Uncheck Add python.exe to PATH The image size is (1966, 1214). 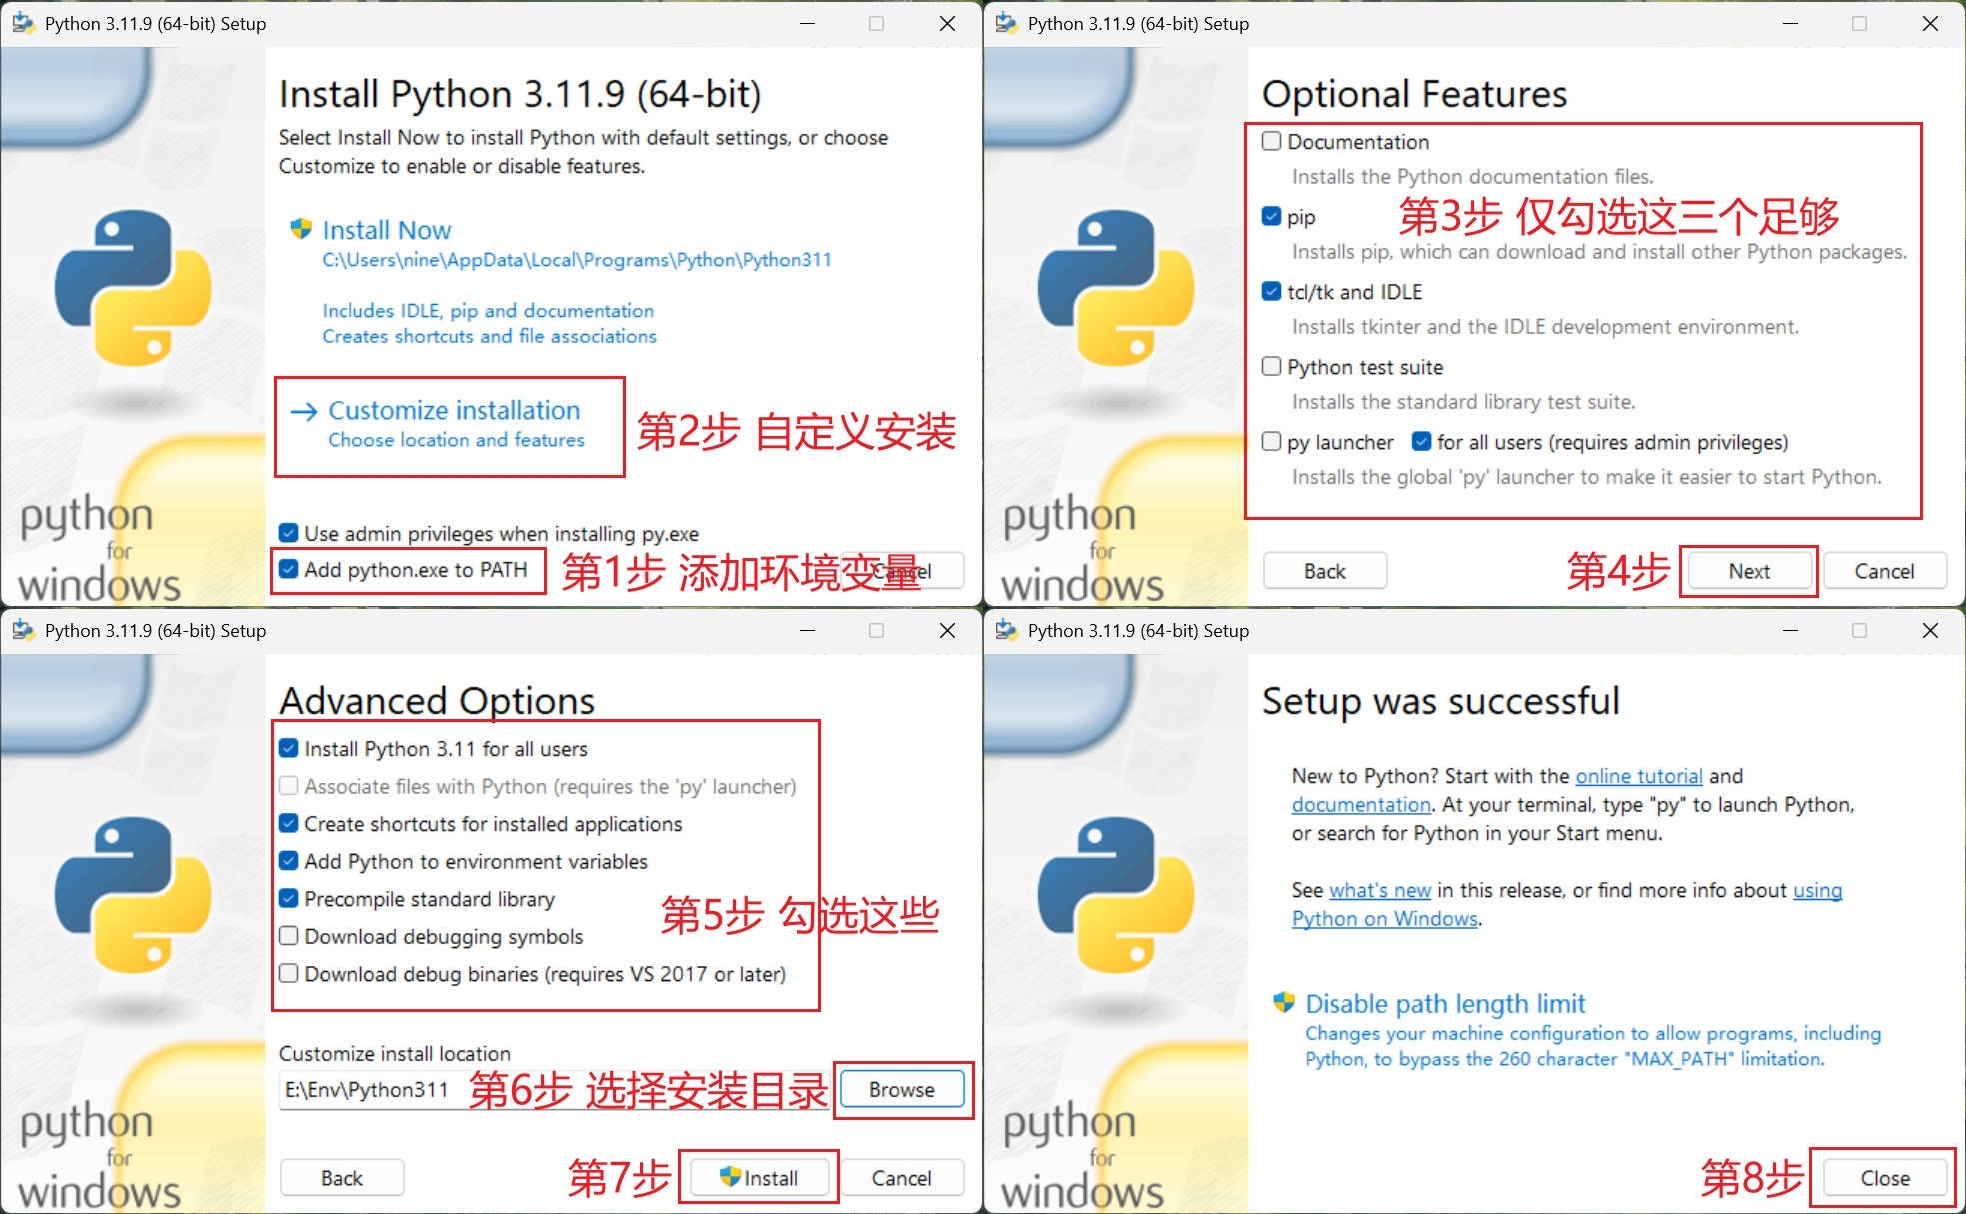[x=288, y=570]
